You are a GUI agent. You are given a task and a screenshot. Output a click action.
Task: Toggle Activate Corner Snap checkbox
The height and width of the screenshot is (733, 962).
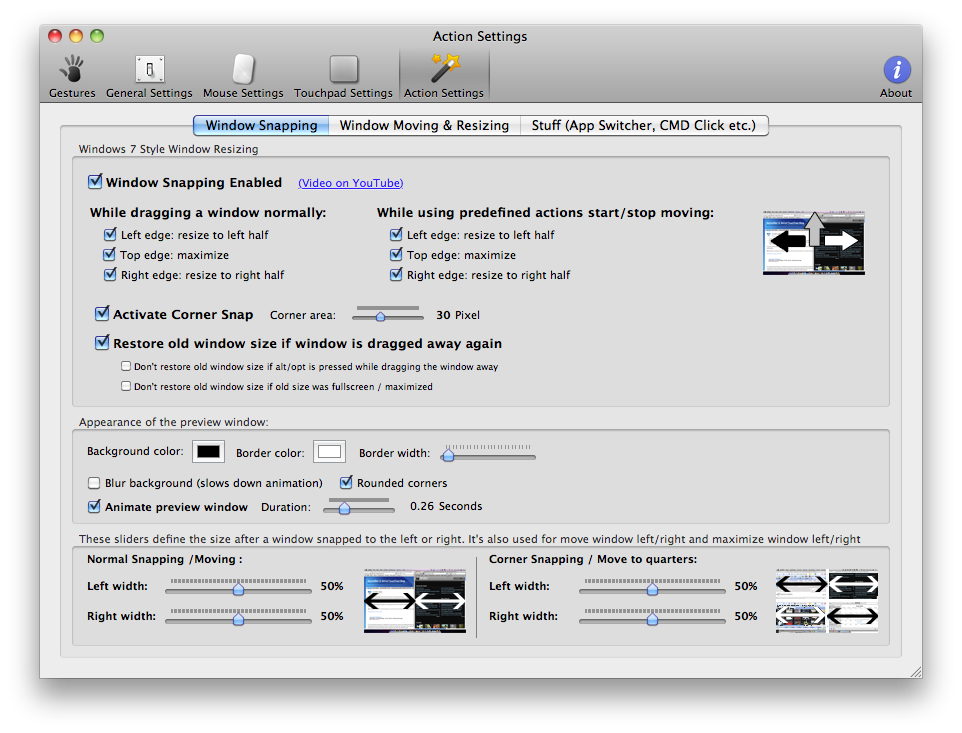(x=102, y=314)
